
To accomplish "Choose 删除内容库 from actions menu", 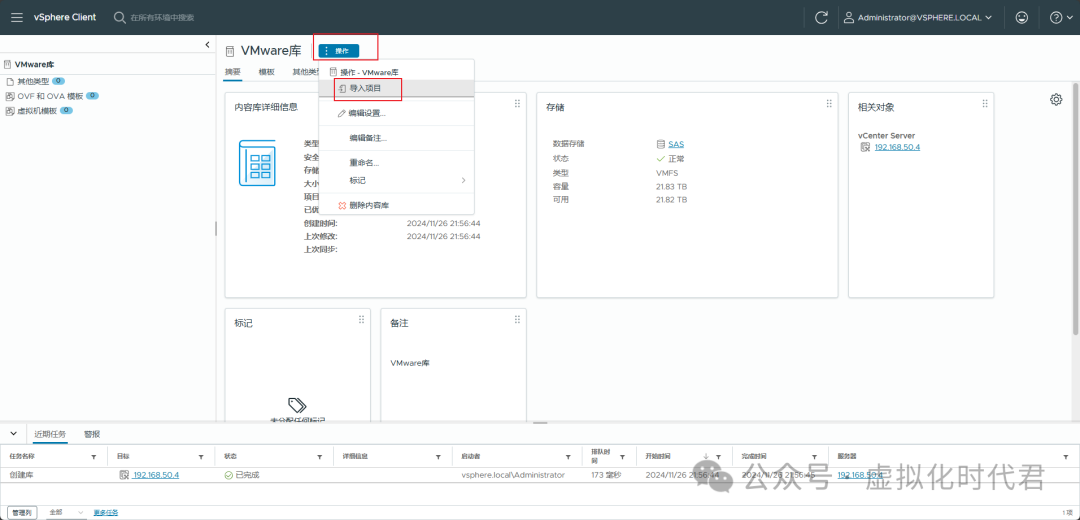I will point(396,205).
